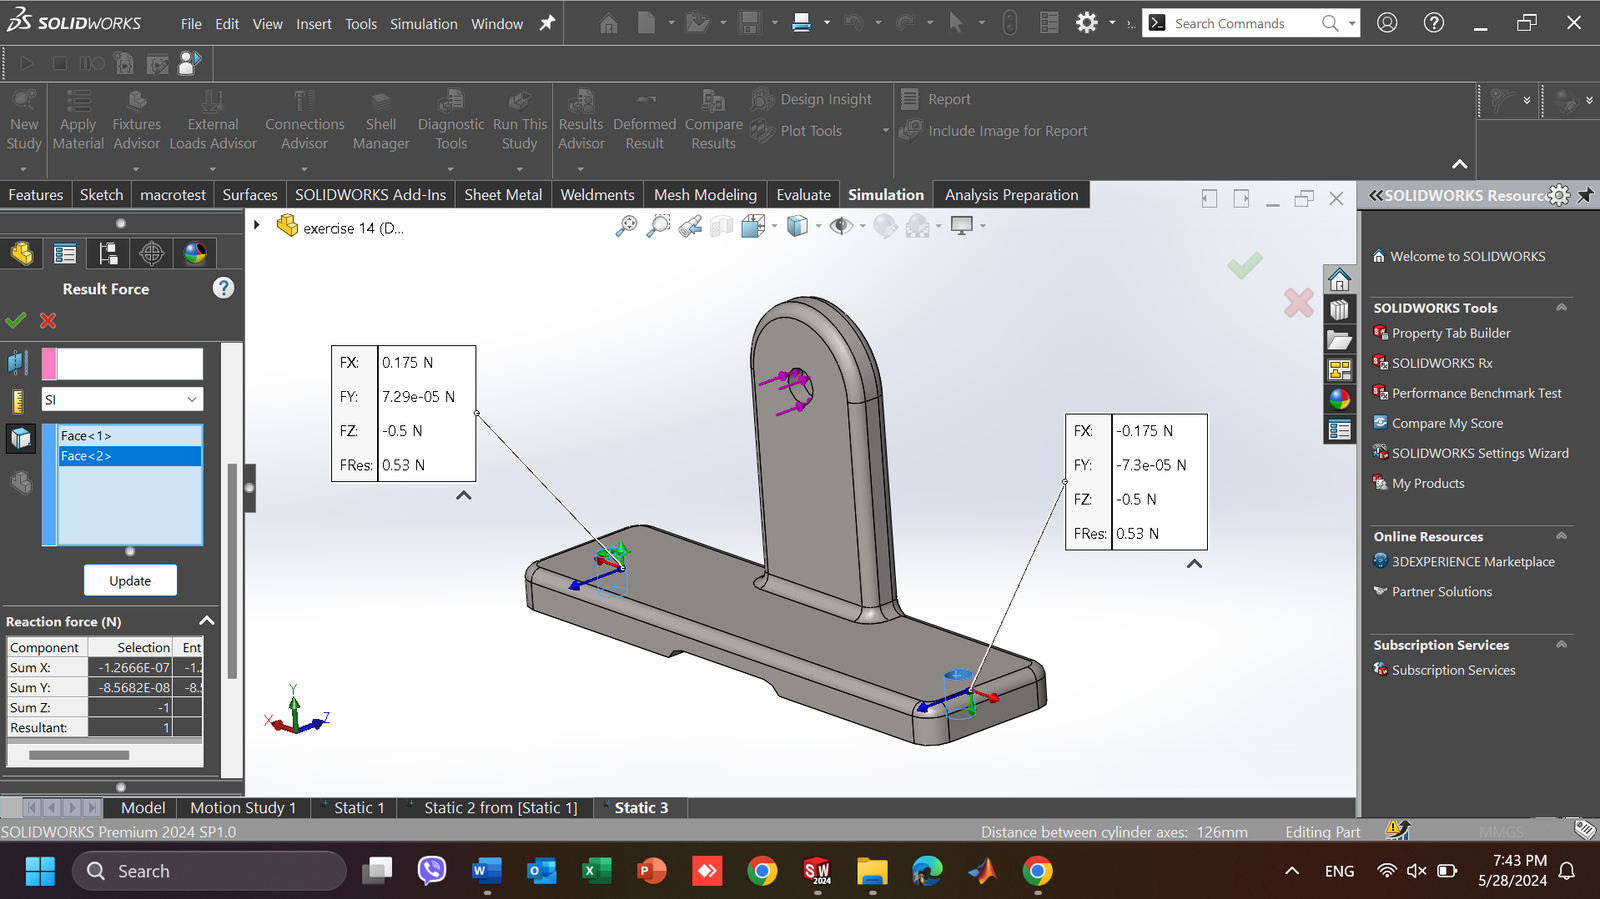This screenshot has height=899, width=1600.
Task: Open the Static 1 study tab
Action: 357,808
